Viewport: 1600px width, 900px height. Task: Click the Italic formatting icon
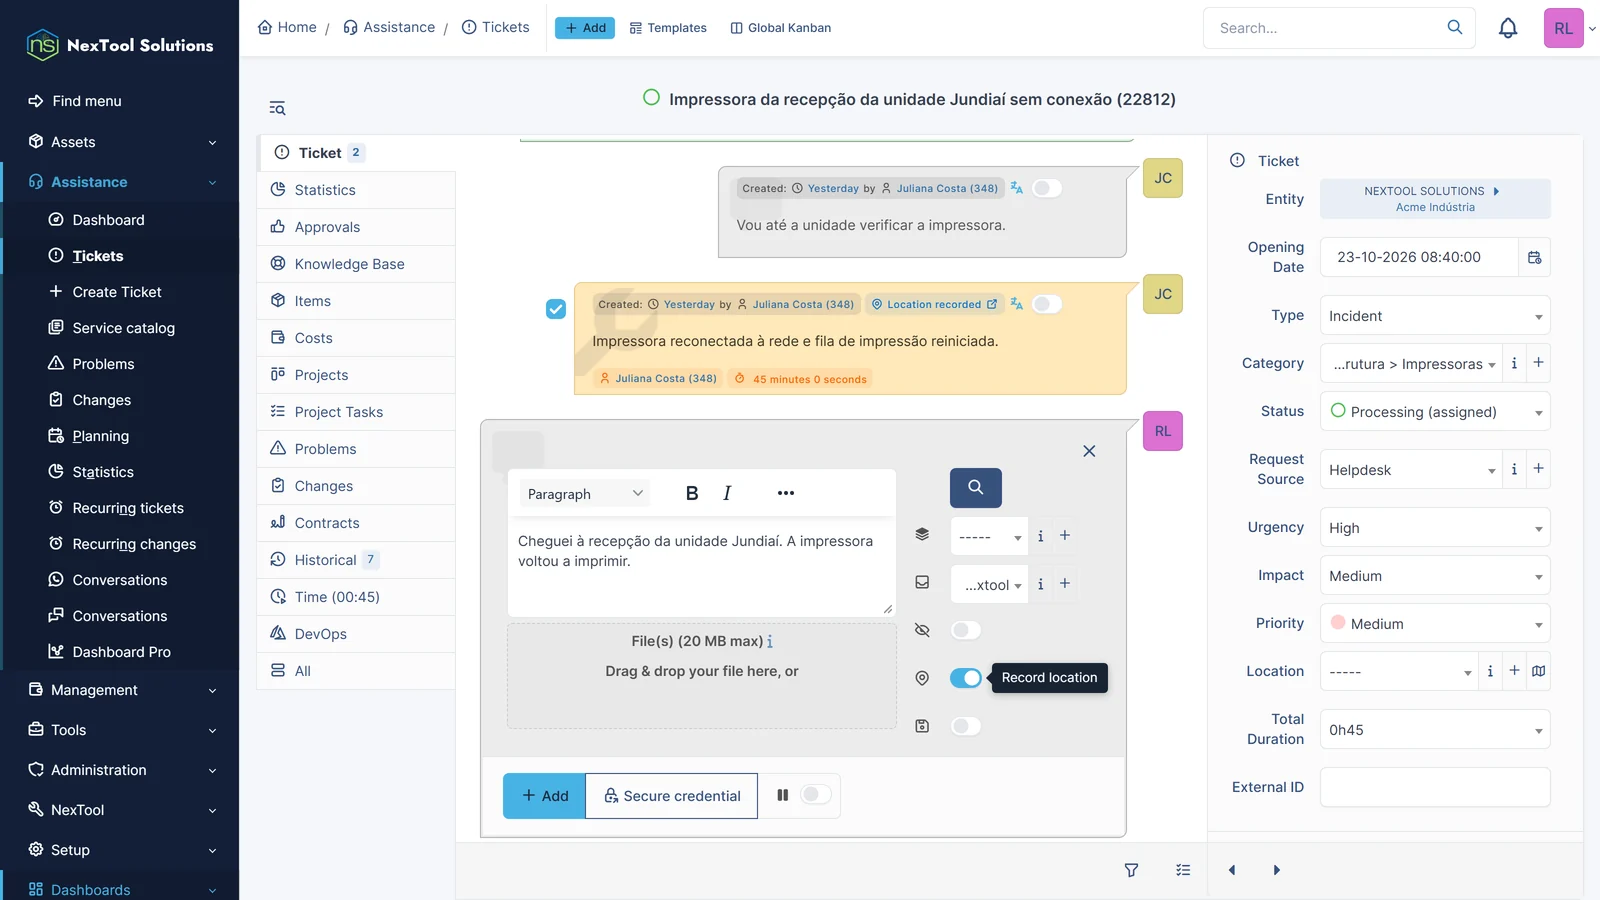click(x=727, y=493)
